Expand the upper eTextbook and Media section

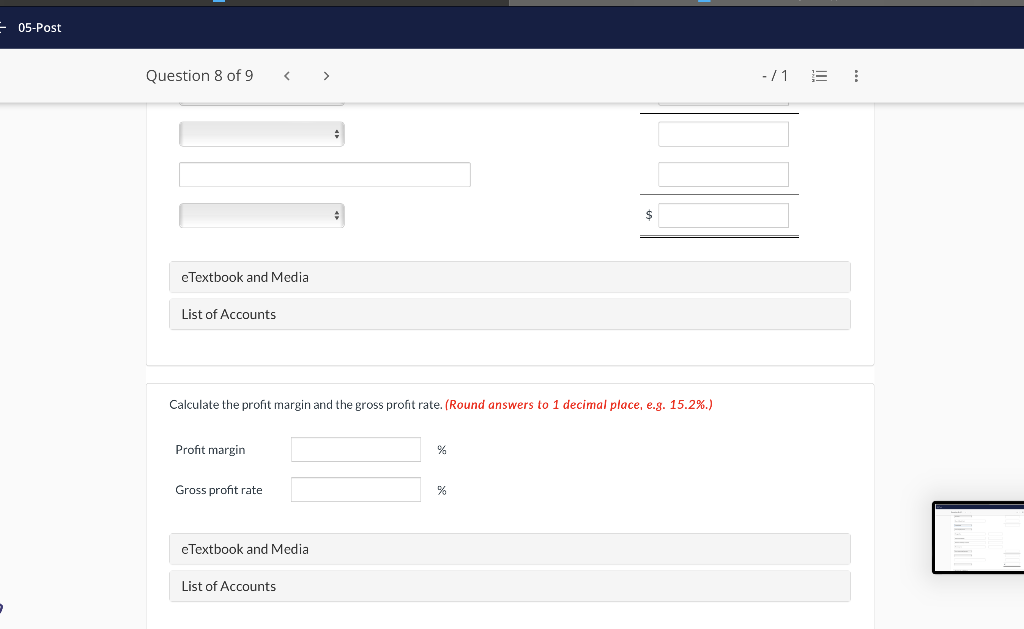pos(509,277)
